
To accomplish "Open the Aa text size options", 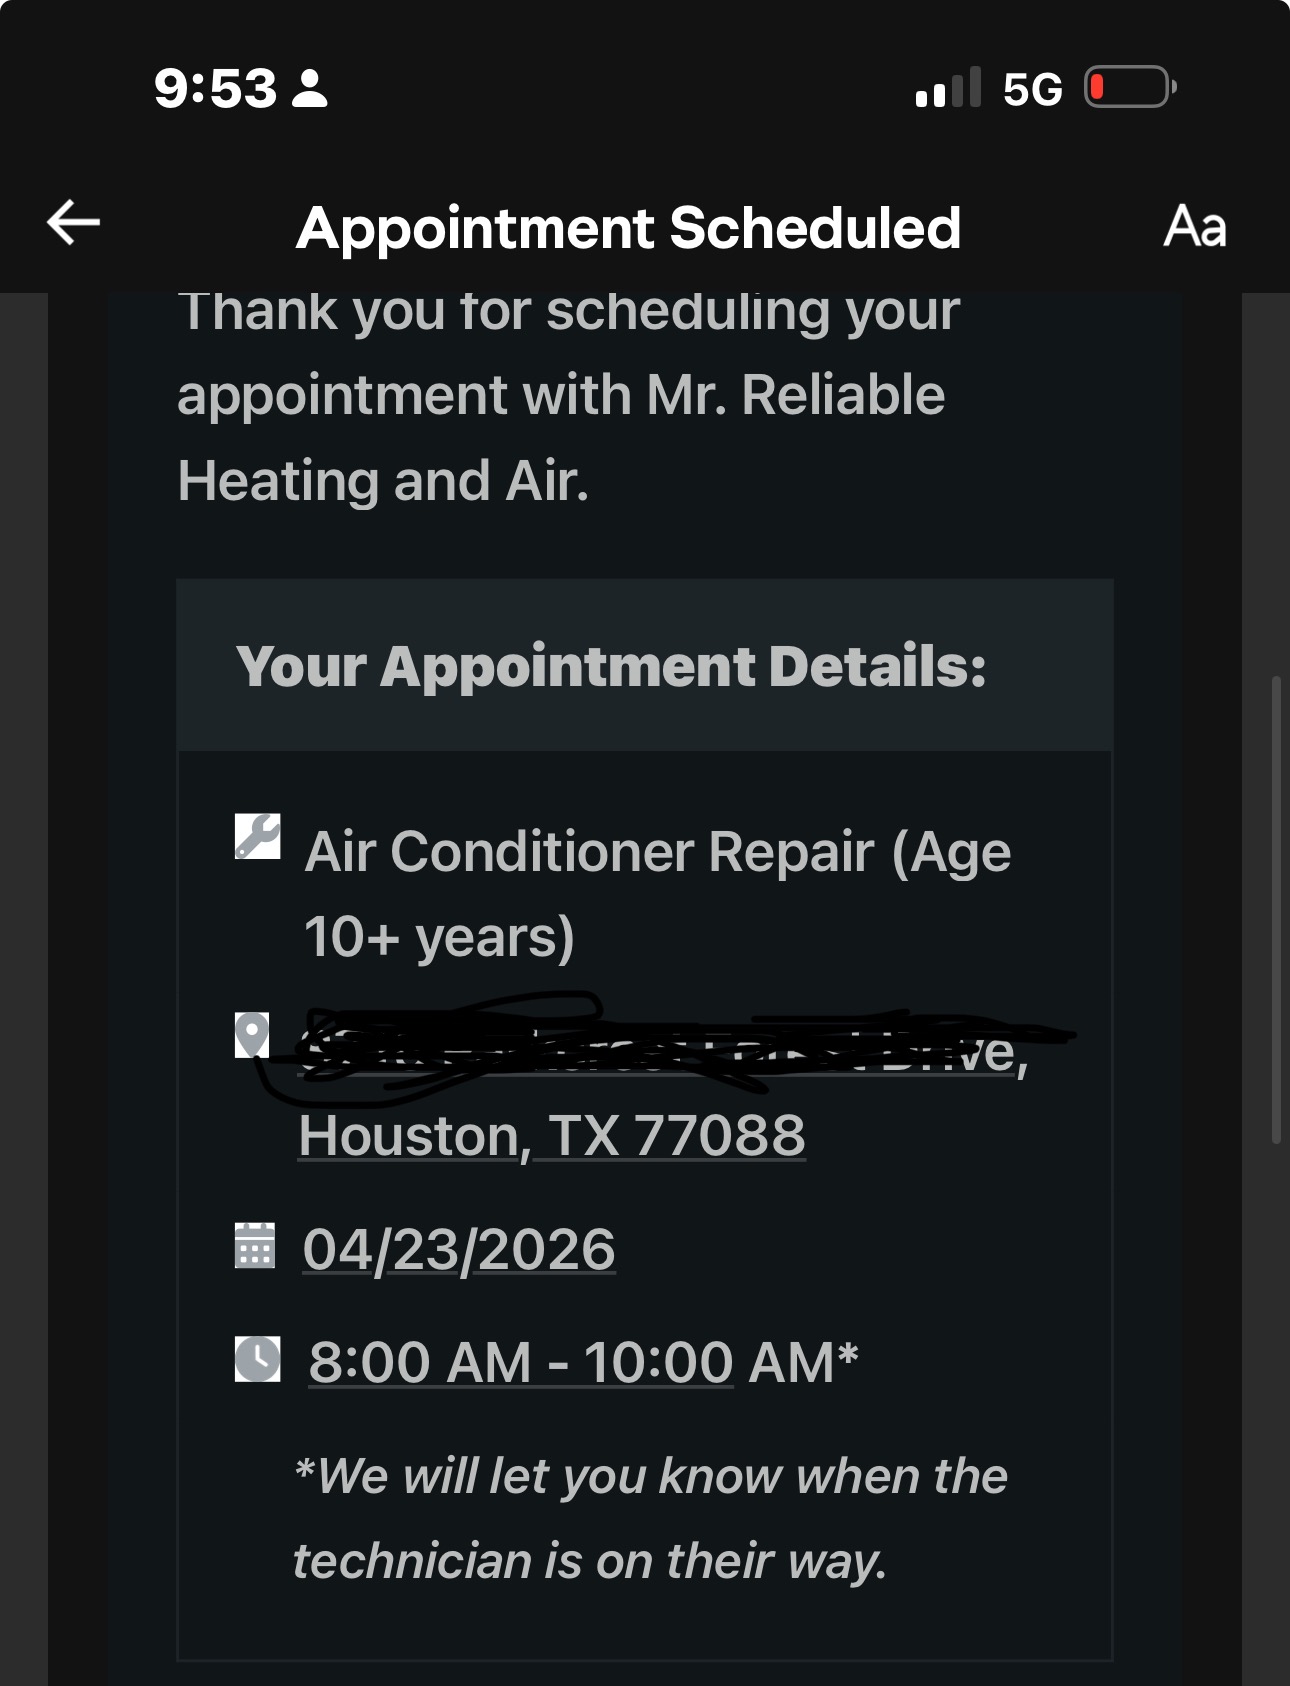I will point(1194,226).
